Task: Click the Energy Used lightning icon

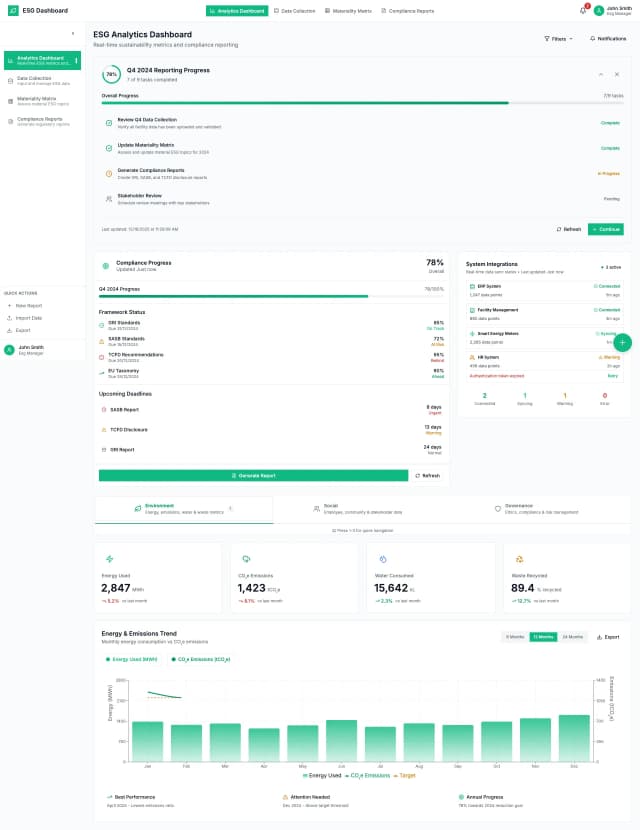Action: click(x=109, y=559)
